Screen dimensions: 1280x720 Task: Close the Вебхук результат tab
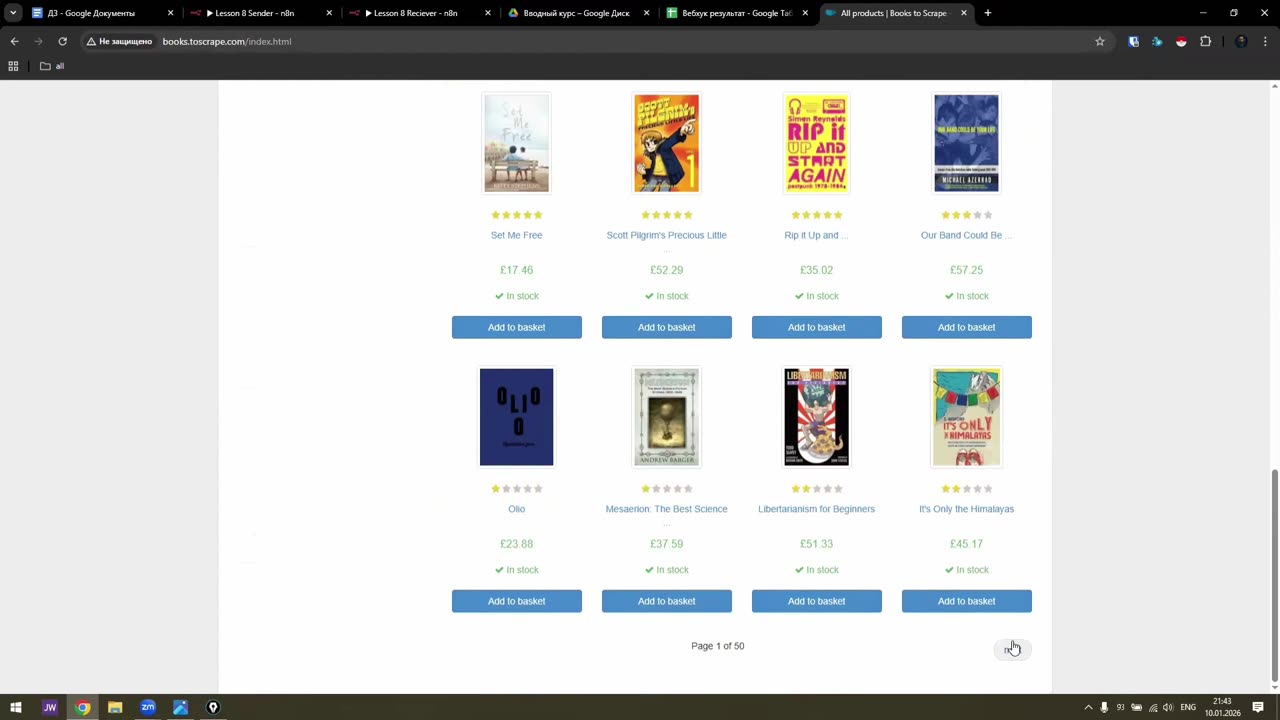point(805,13)
